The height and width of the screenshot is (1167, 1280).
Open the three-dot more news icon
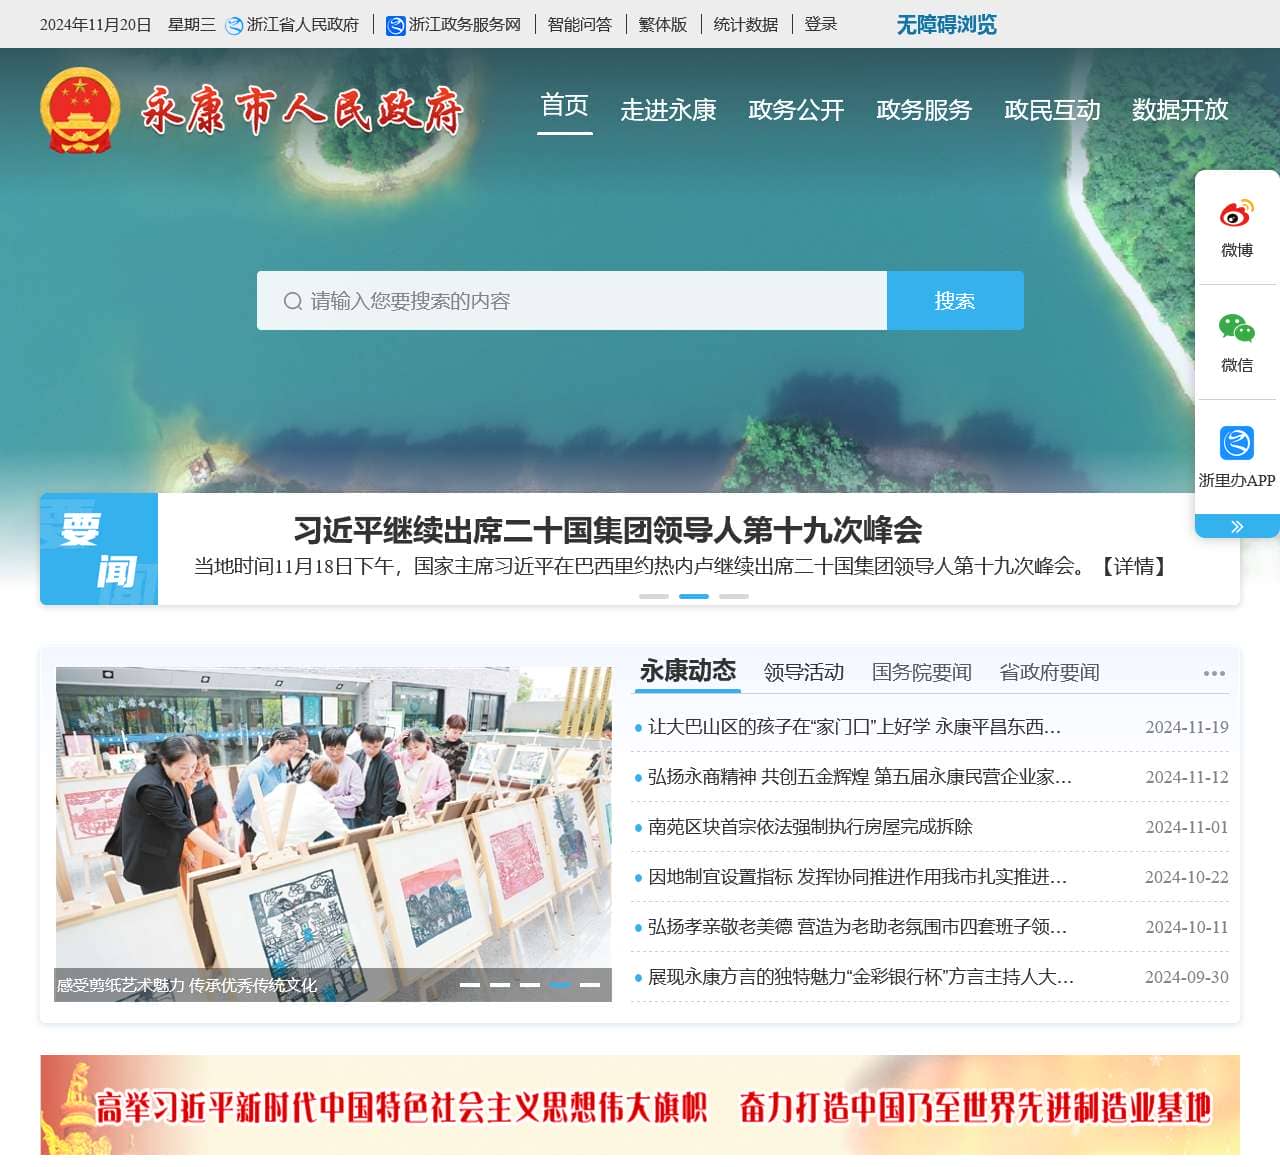[x=1214, y=673]
